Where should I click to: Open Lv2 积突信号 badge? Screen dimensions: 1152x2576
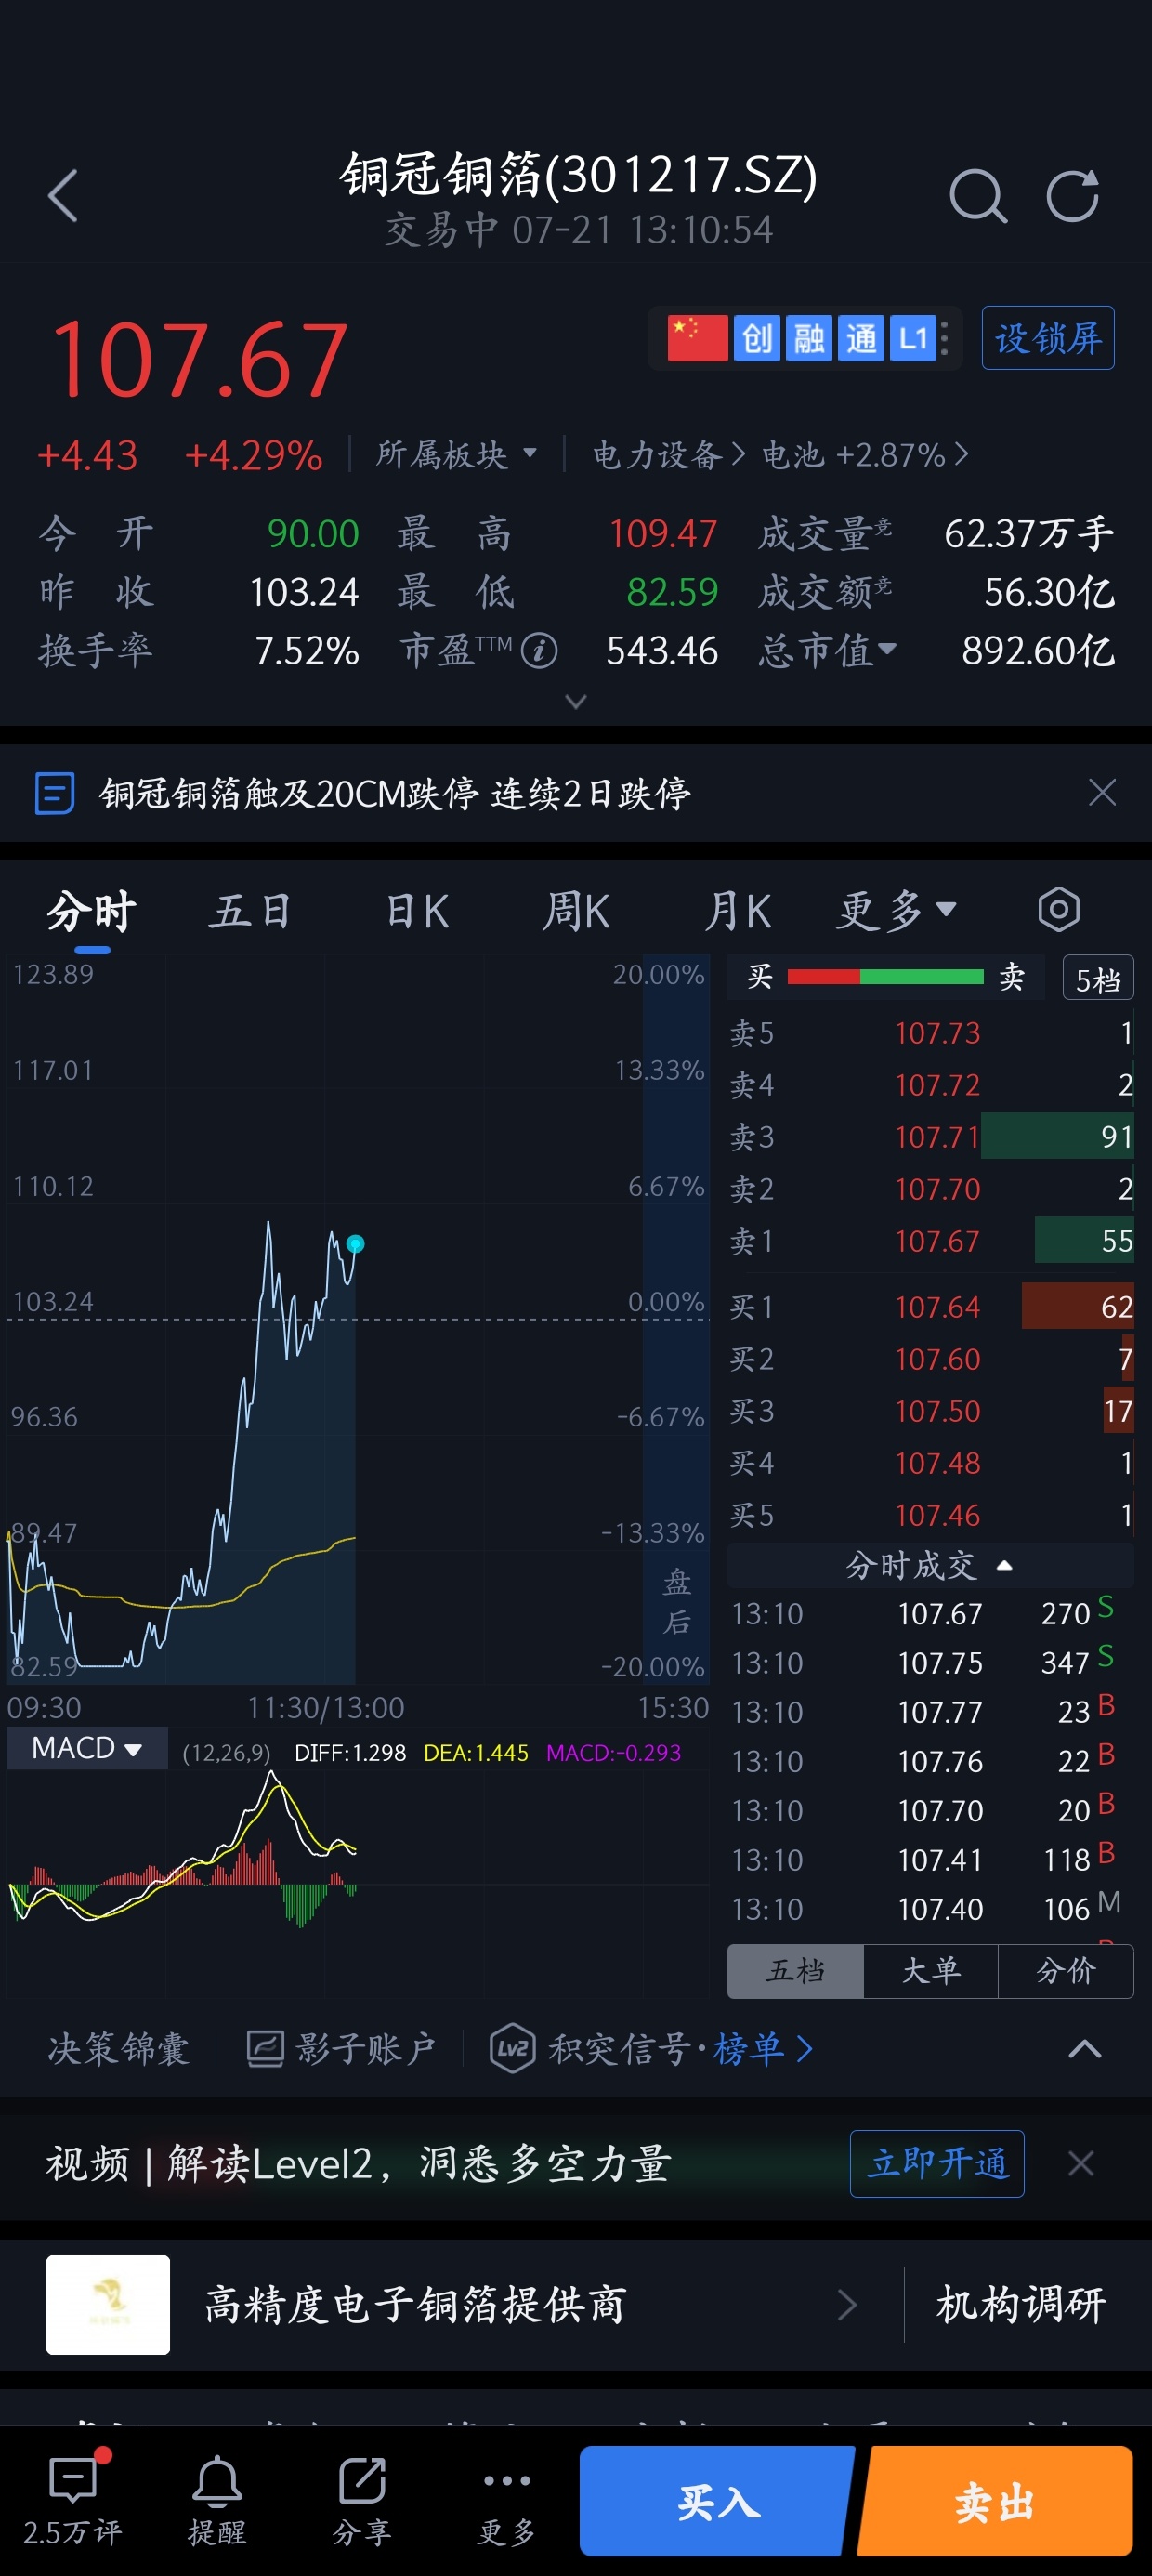513,2049
